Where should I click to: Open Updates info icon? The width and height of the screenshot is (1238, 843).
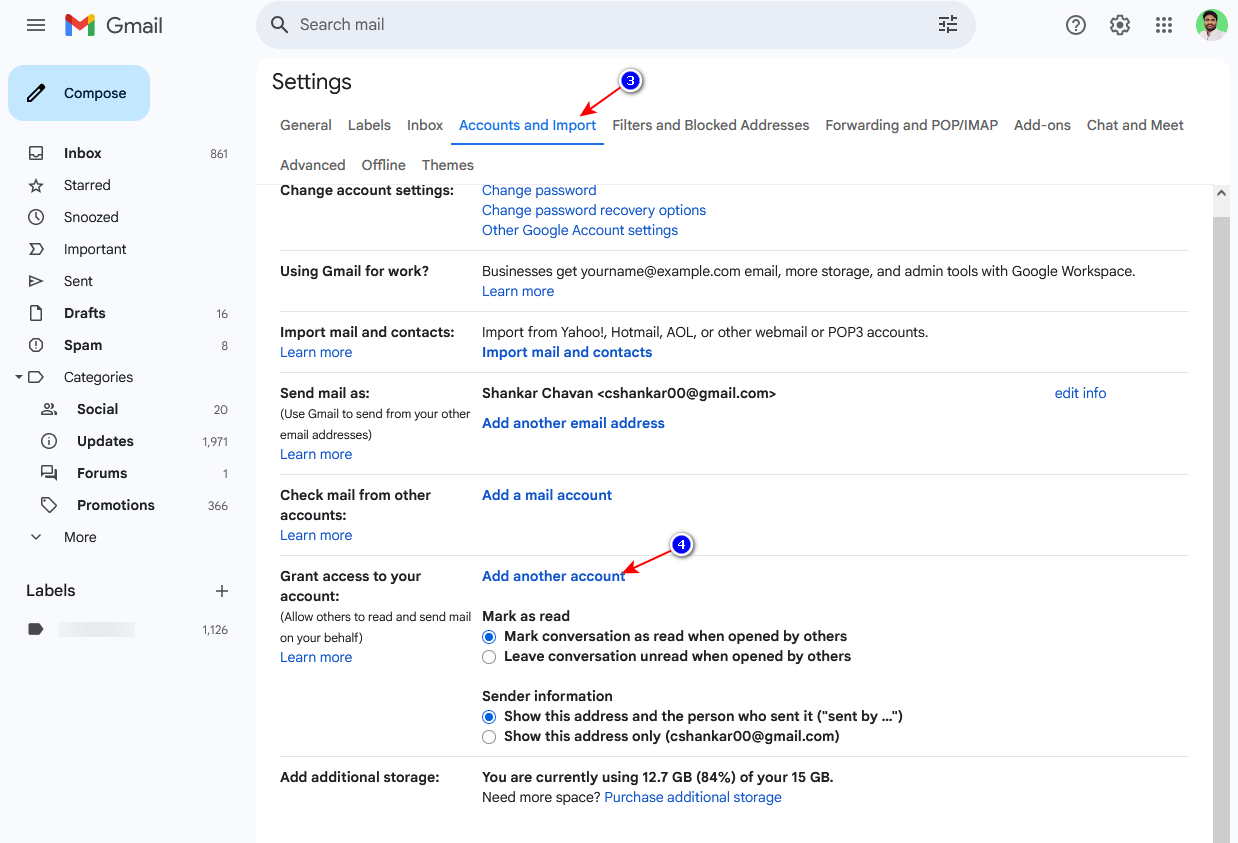(x=48, y=441)
